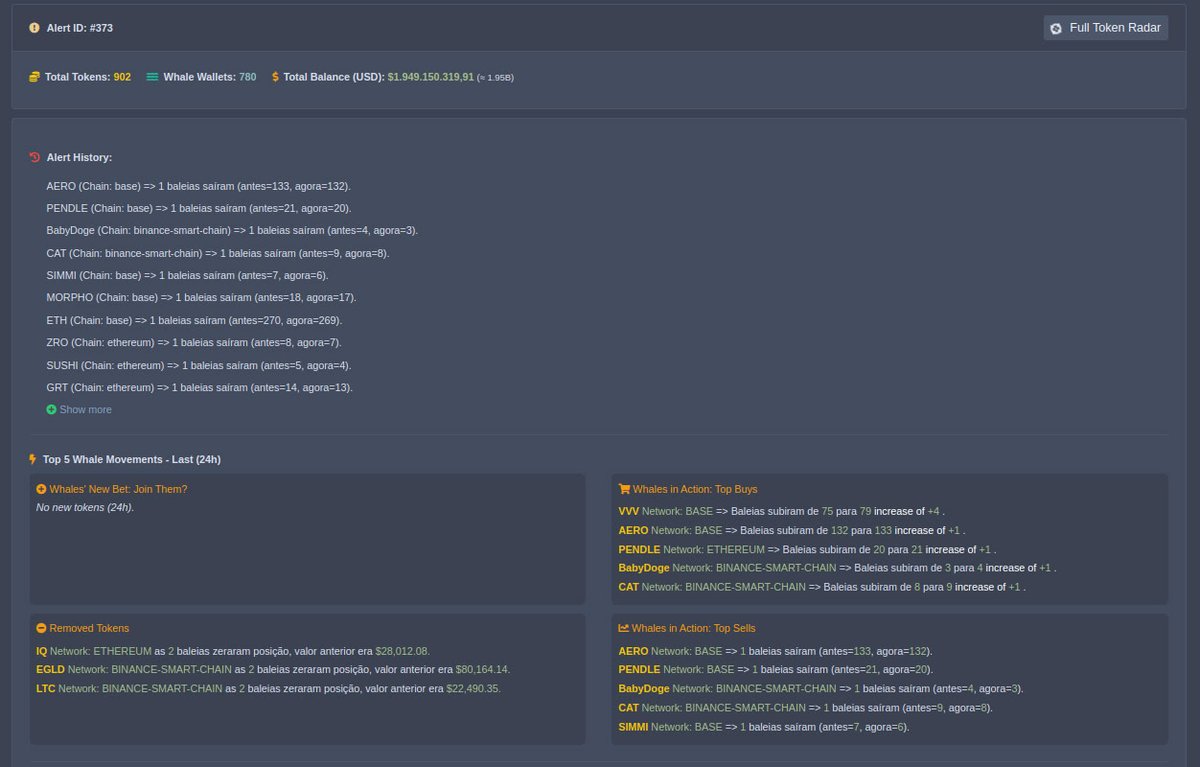Click the SUSHI alert history row
The width and height of the screenshot is (1200, 767).
(x=198, y=365)
